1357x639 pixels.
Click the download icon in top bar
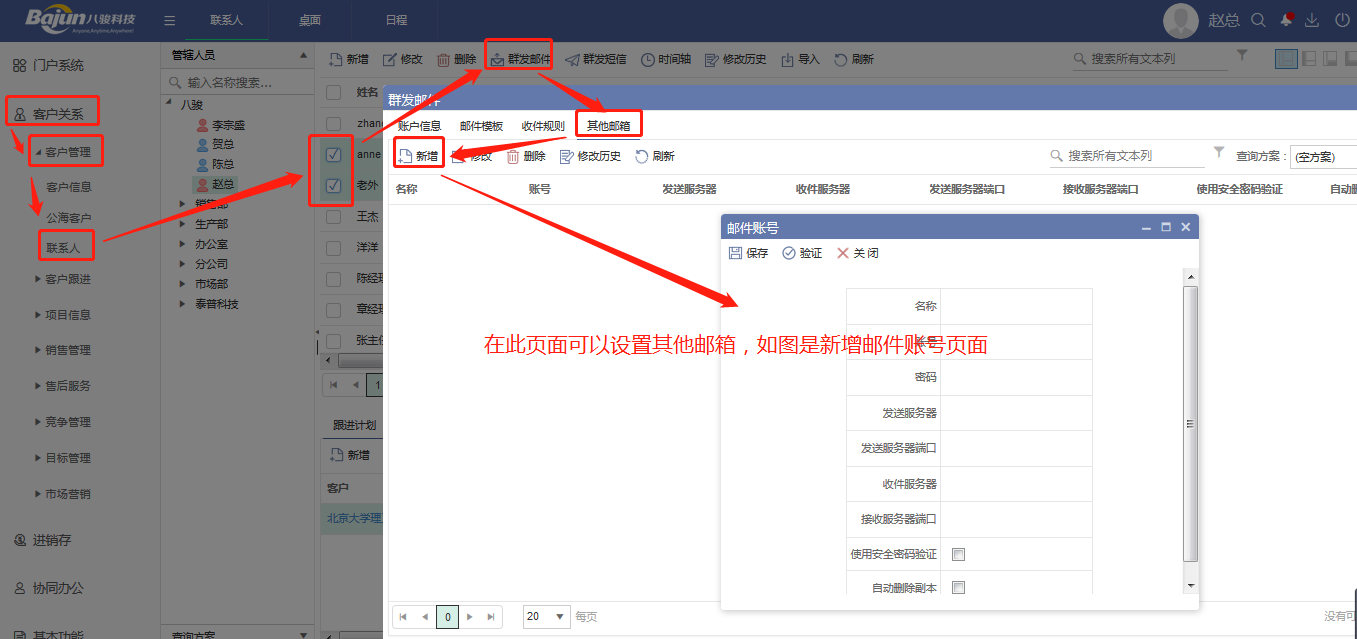[x=1313, y=20]
